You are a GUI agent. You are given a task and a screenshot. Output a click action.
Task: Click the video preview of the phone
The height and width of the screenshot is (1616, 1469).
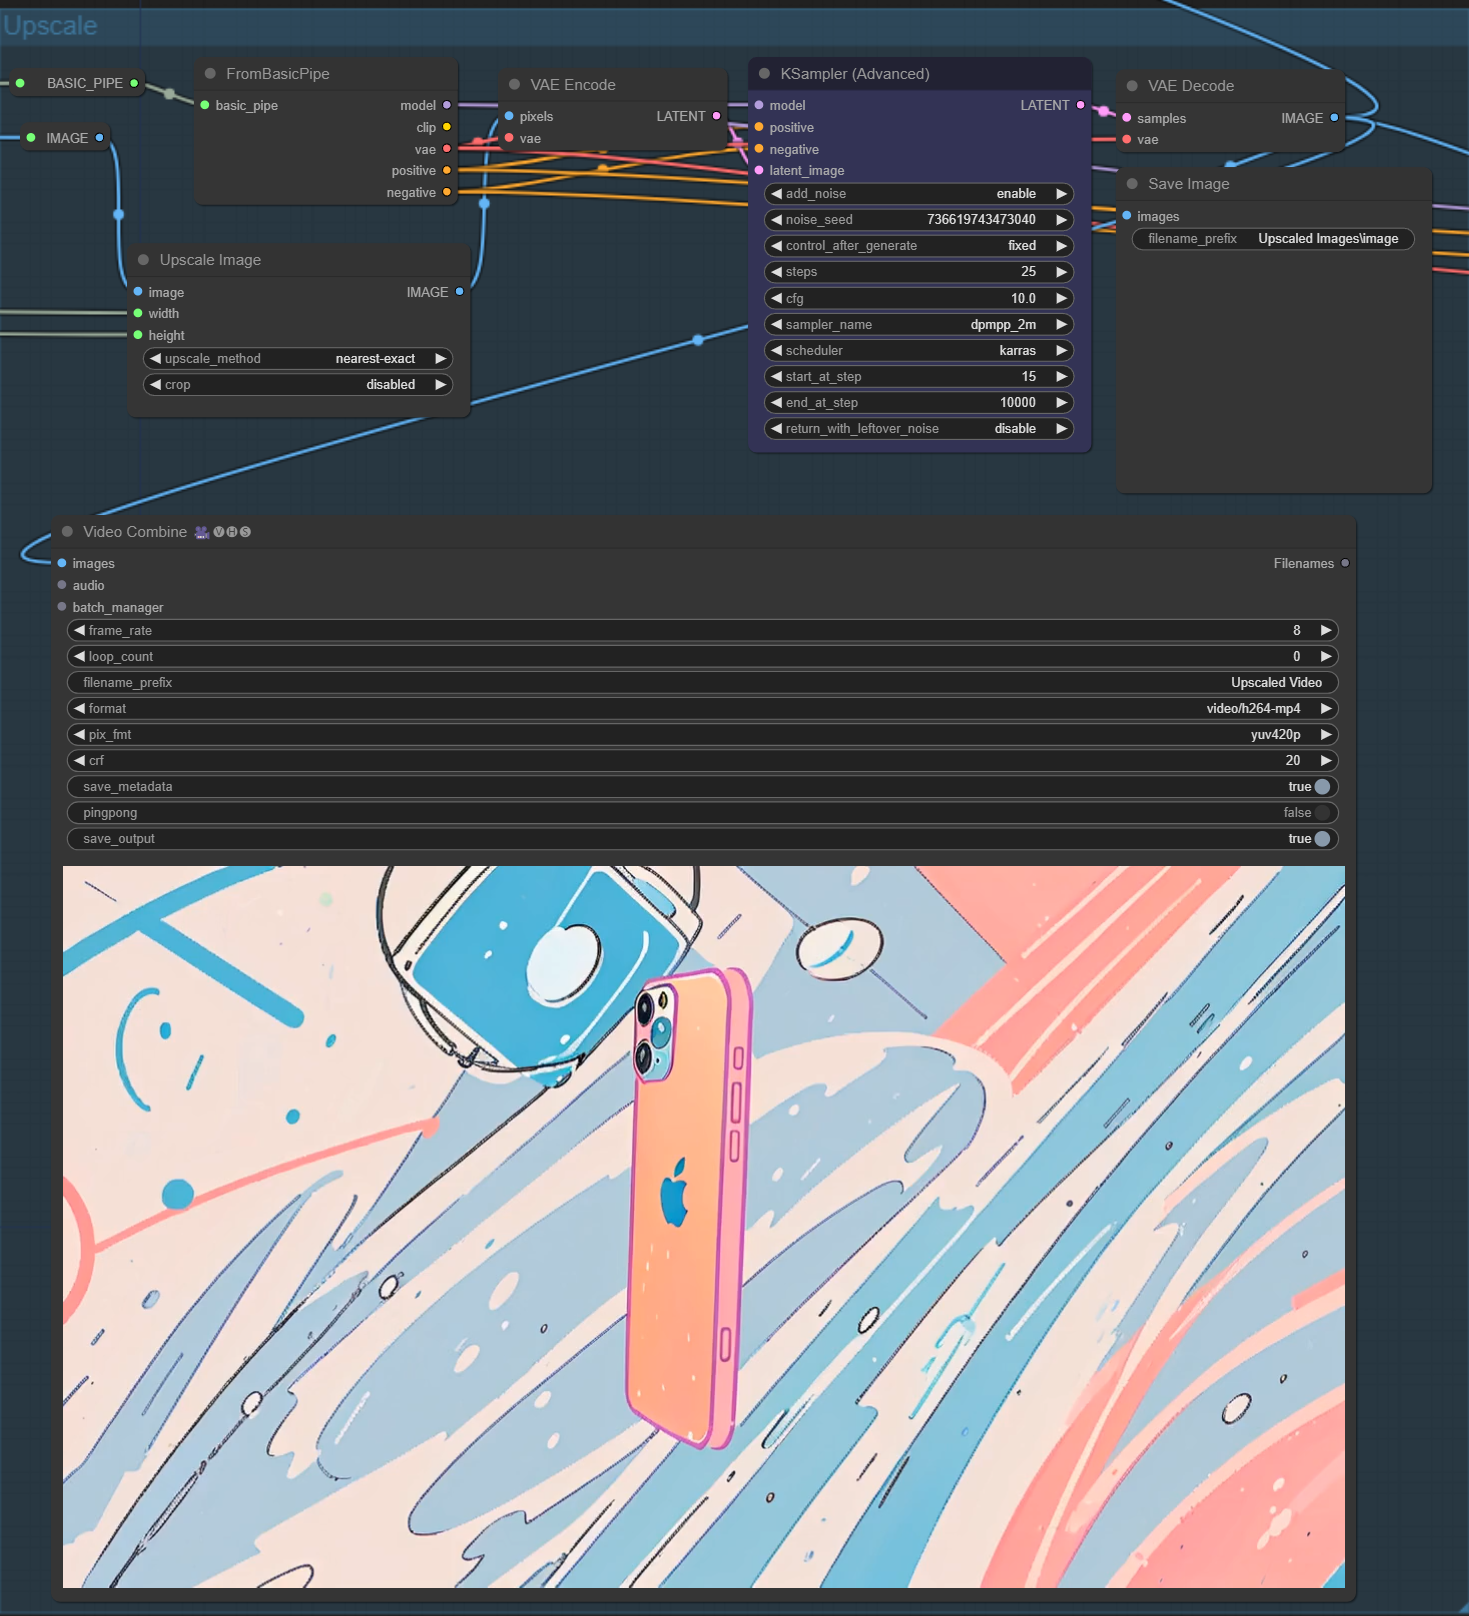[704, 1227]
